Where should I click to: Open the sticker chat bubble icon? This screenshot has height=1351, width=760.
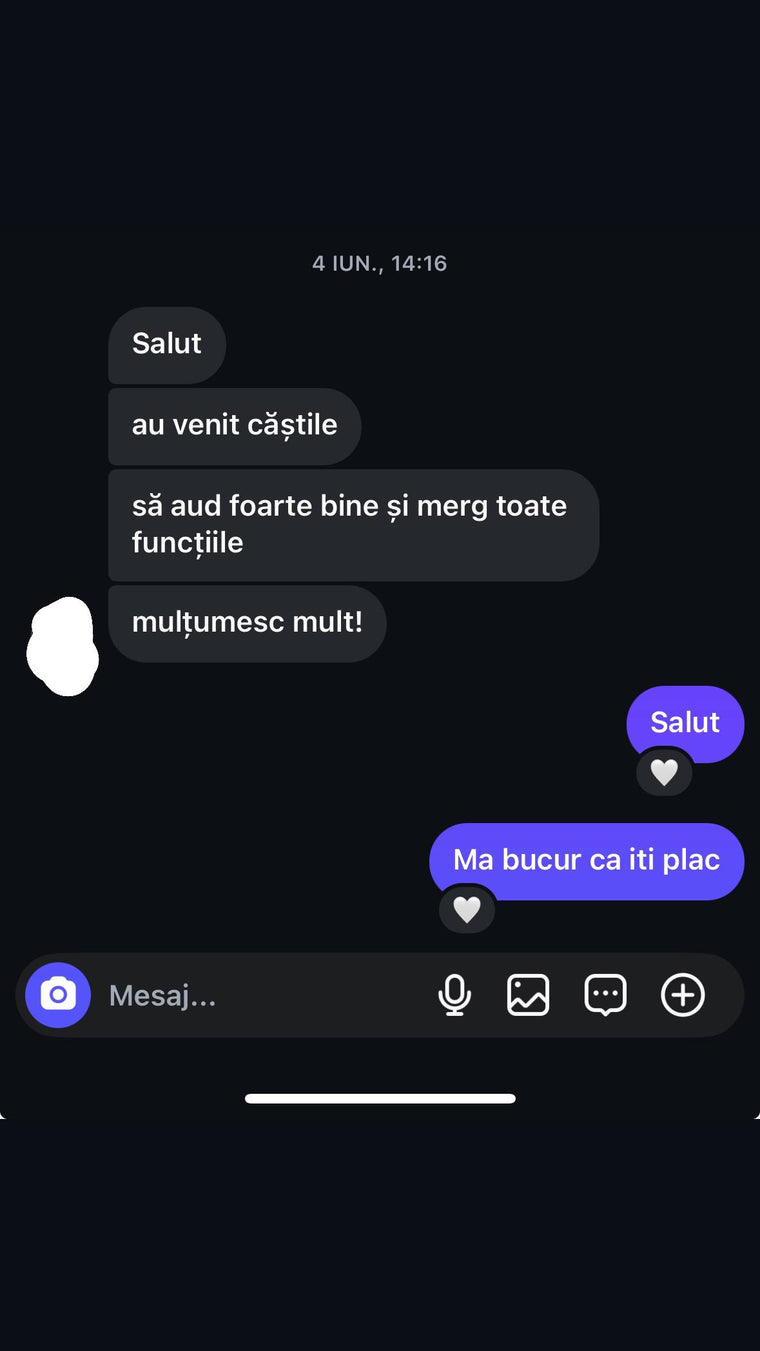605,995
